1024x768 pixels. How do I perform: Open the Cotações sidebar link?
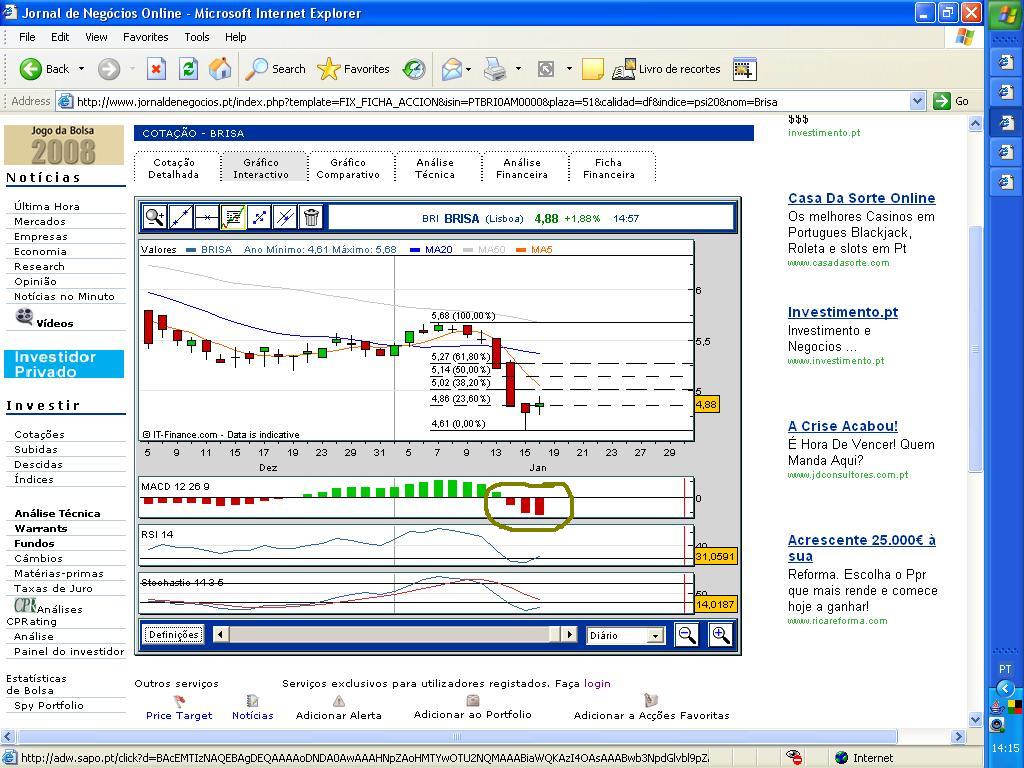(x=39, y=434)
